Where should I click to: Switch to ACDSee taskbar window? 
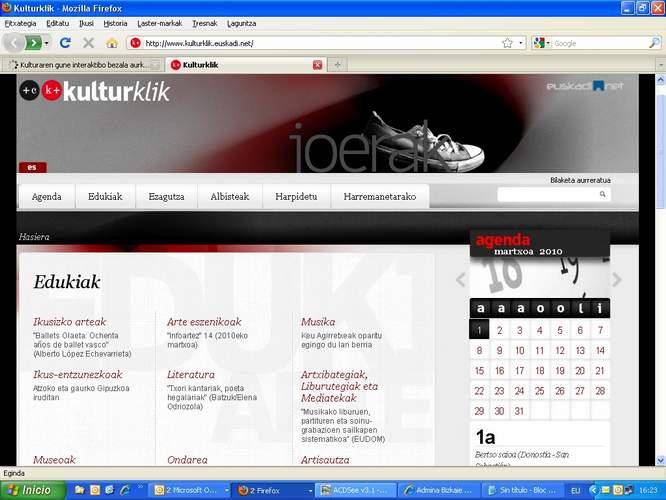click(x=356, y=490)
